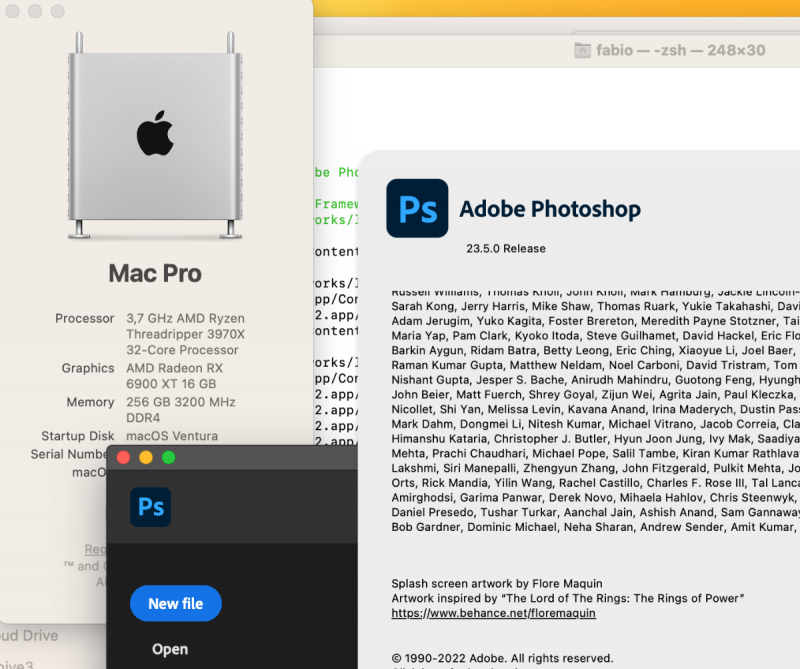Click the 'Artwork inspired by The Lord of The Rings' line
Screen dimensions: 800x669
(x=568, y=598)
